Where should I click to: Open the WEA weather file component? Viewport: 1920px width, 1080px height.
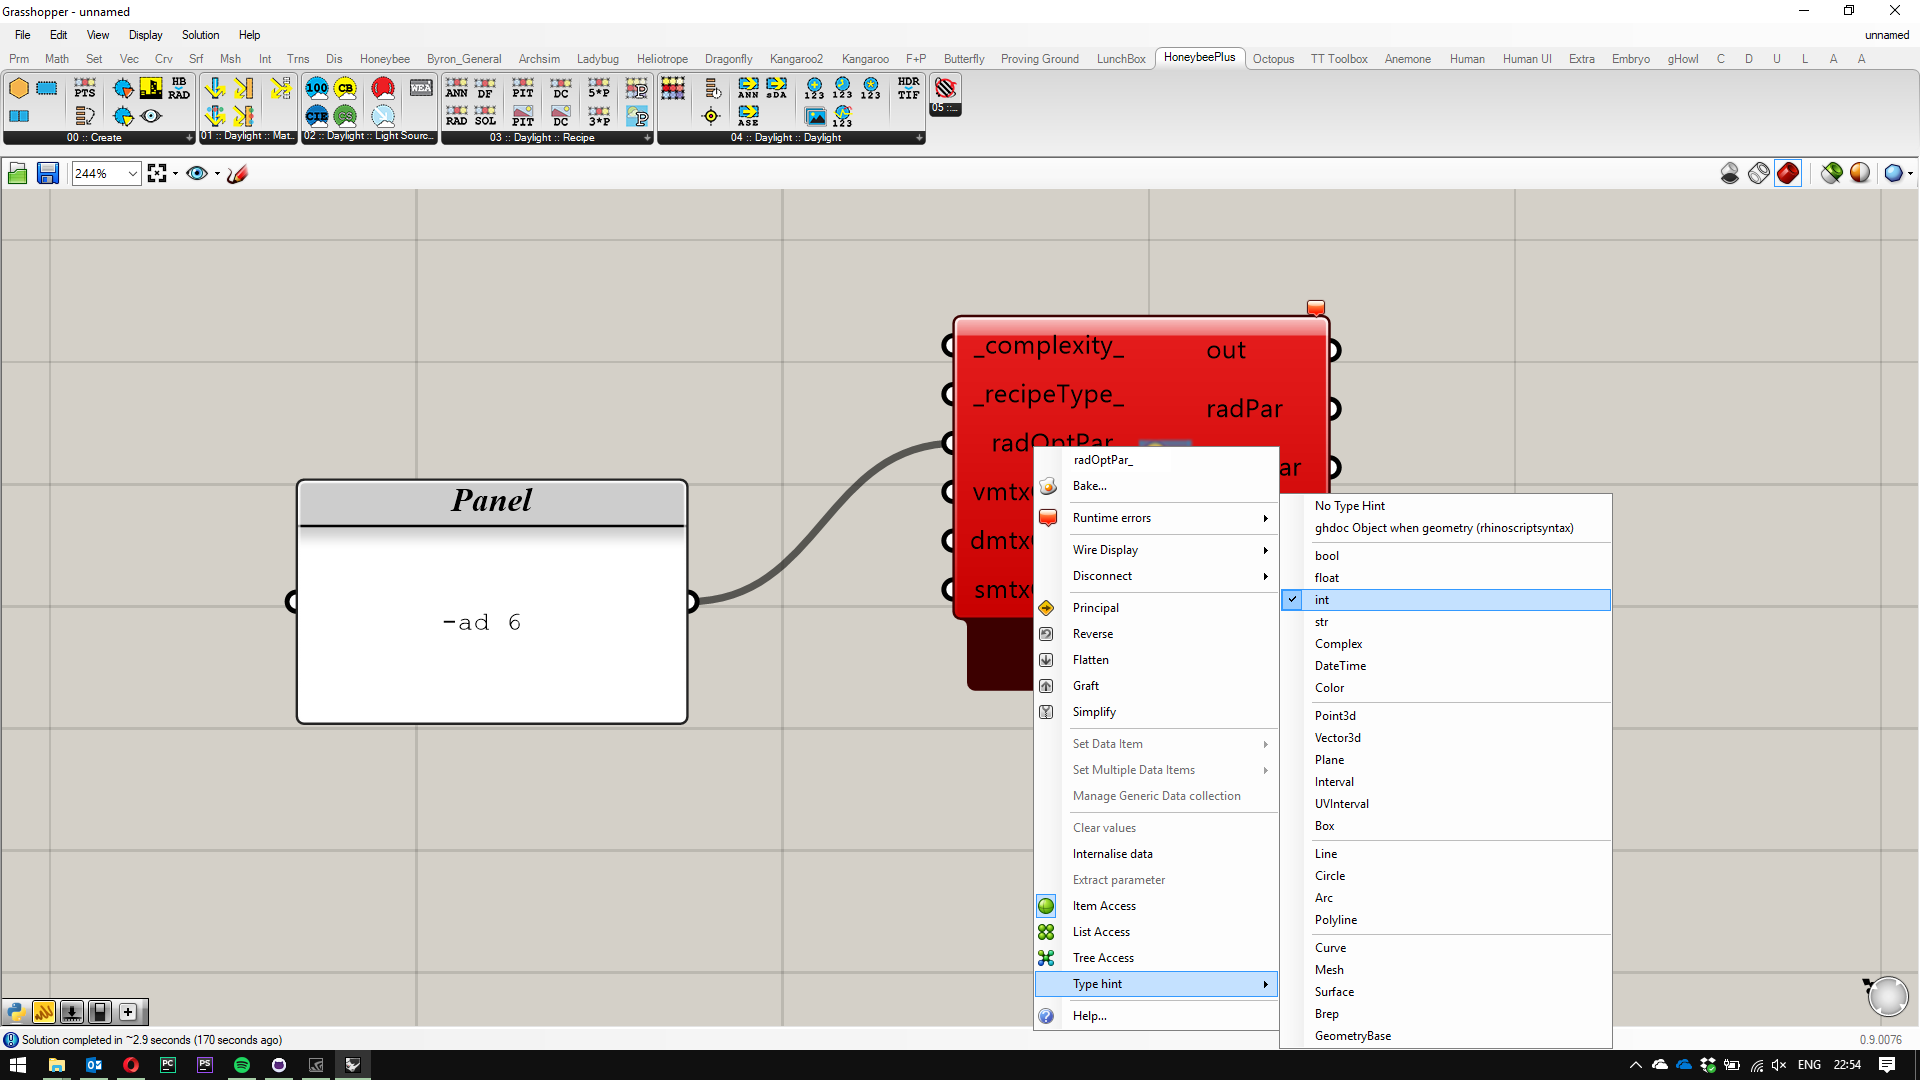coord(420,87)
